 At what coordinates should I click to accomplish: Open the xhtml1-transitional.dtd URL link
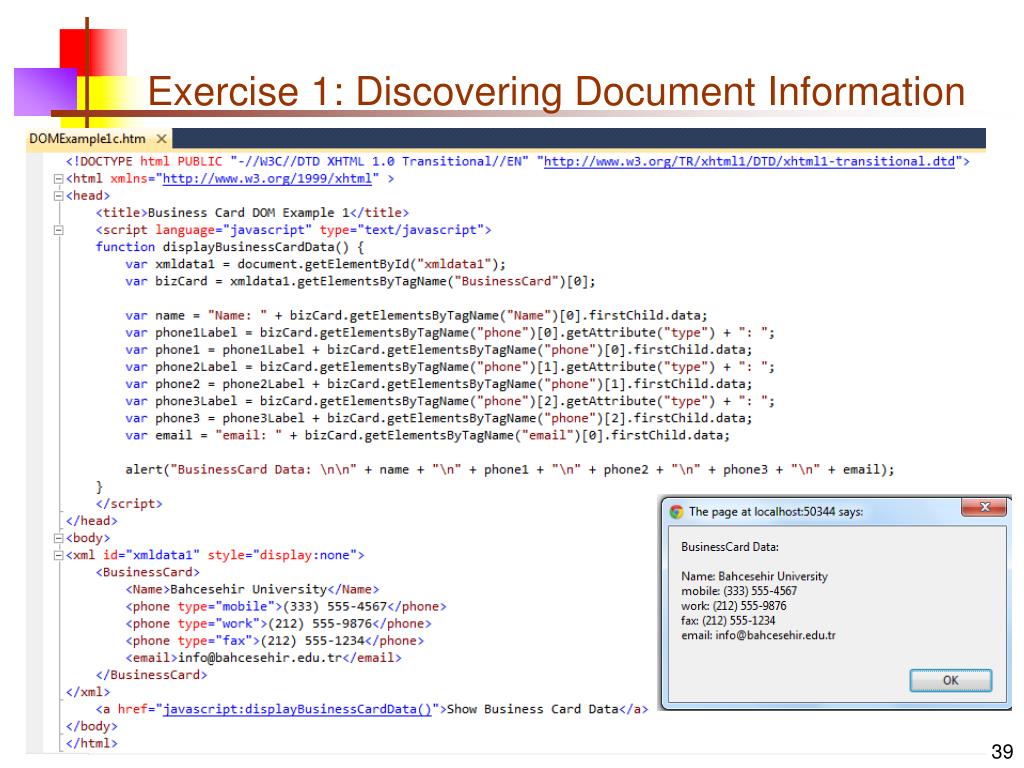pyautogui.click(x=750, y=161)
